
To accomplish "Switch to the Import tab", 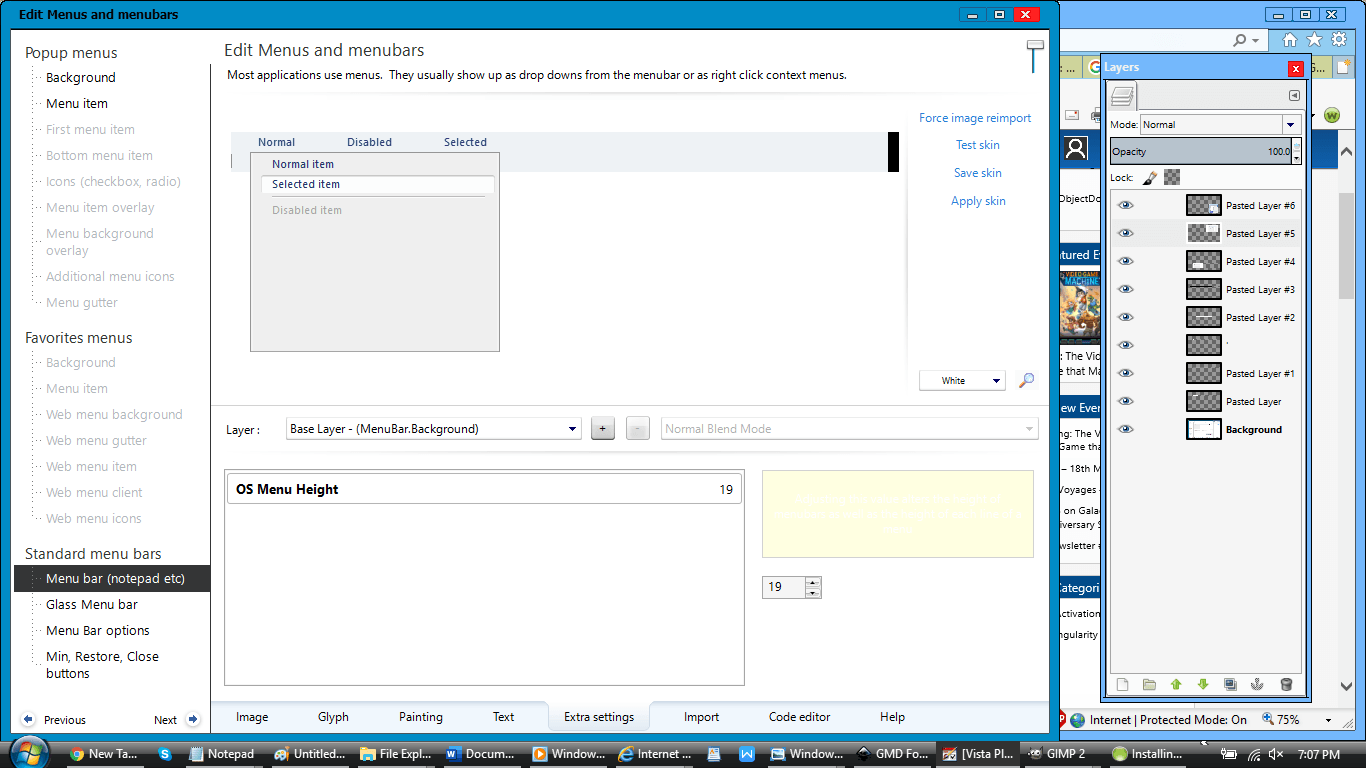I will 702,717.
